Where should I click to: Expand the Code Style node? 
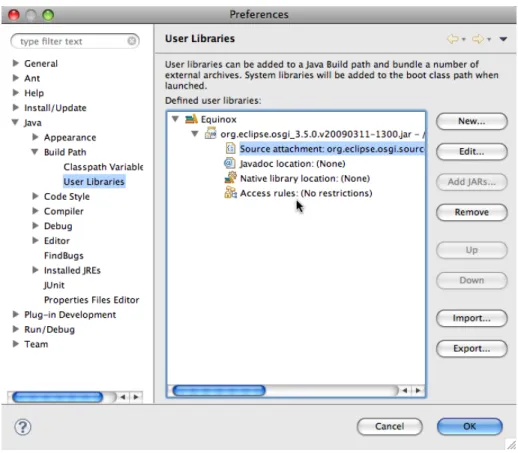click(x=35, y=196)
